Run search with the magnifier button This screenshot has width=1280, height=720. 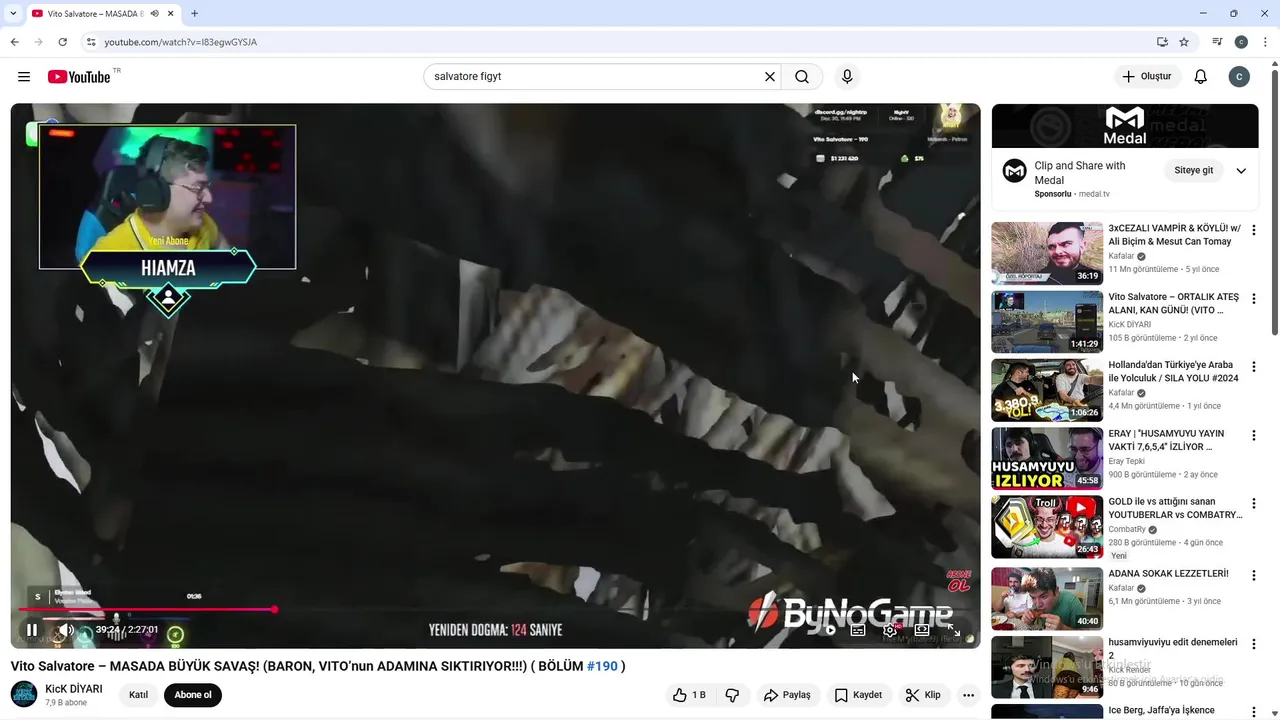pyautogui.click(x=802, y=77)
